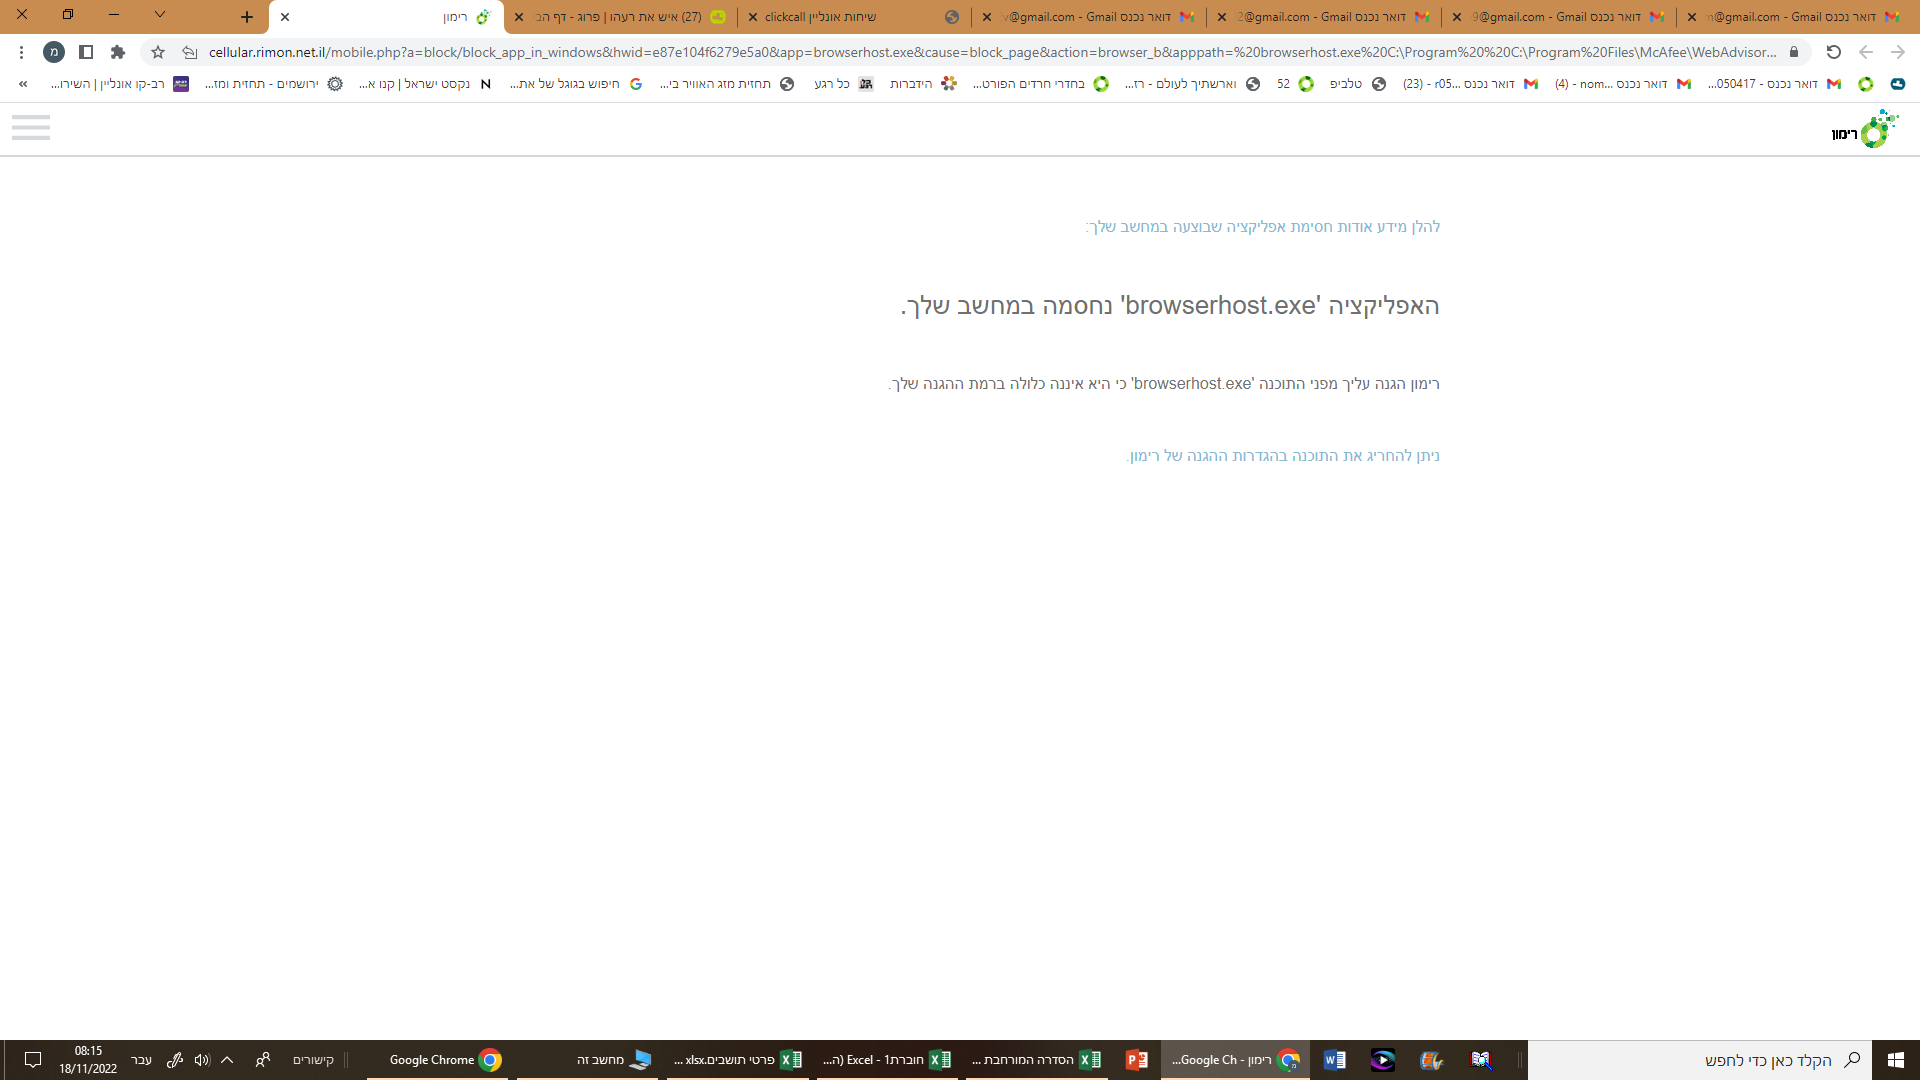Click the share page icon in the address bar
This screenshot has height=1080, width=1920.
pyautogui.click(x=189, y=52)
